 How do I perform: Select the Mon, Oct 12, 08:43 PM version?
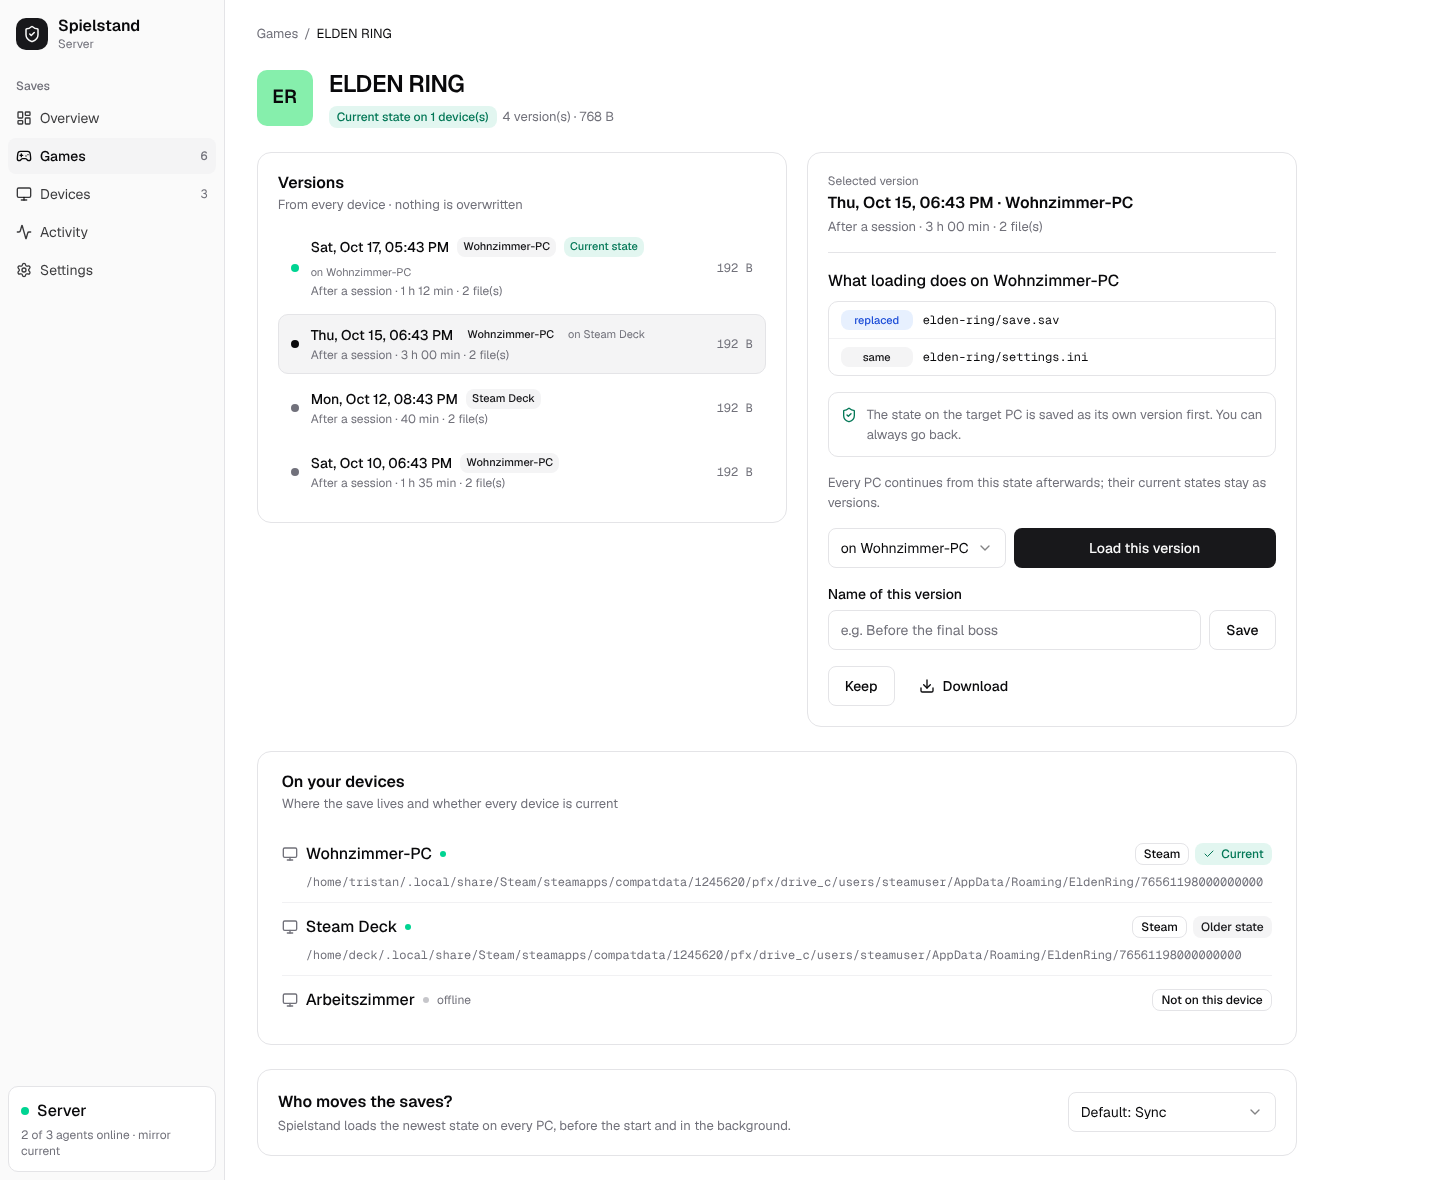[522, 408]
